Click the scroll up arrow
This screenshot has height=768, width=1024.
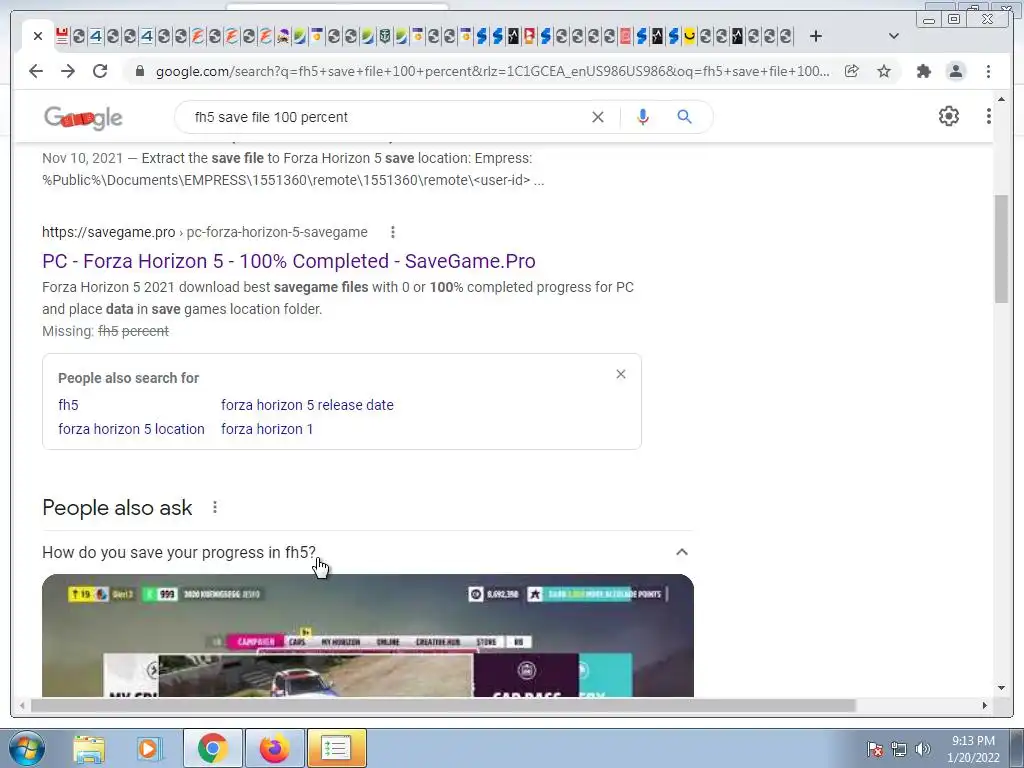[1001, 100]
